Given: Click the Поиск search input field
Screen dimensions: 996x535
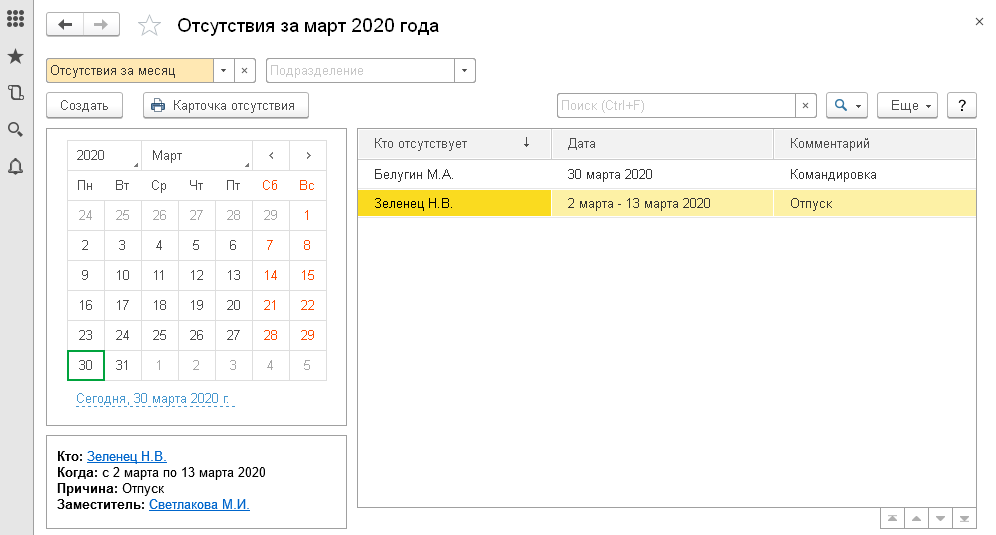Looking at the screenshot, I should [676, 105].
